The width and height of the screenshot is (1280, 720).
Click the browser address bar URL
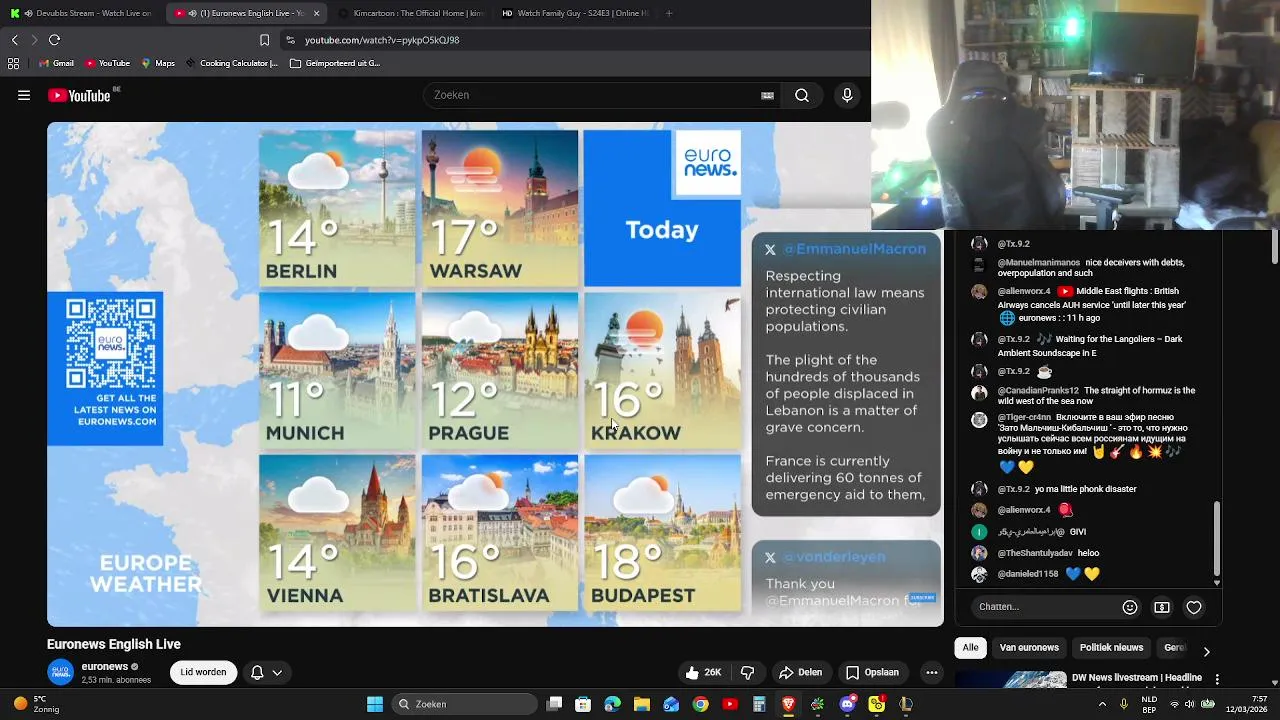[x=382, y=40]
